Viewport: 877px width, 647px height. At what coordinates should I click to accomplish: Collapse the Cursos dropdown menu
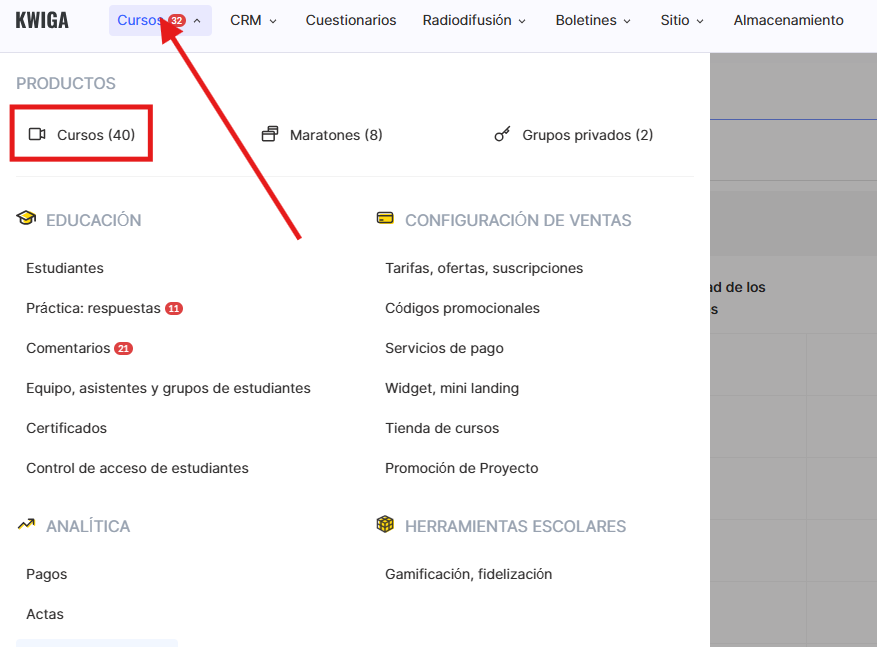click(x=160, y=20)
